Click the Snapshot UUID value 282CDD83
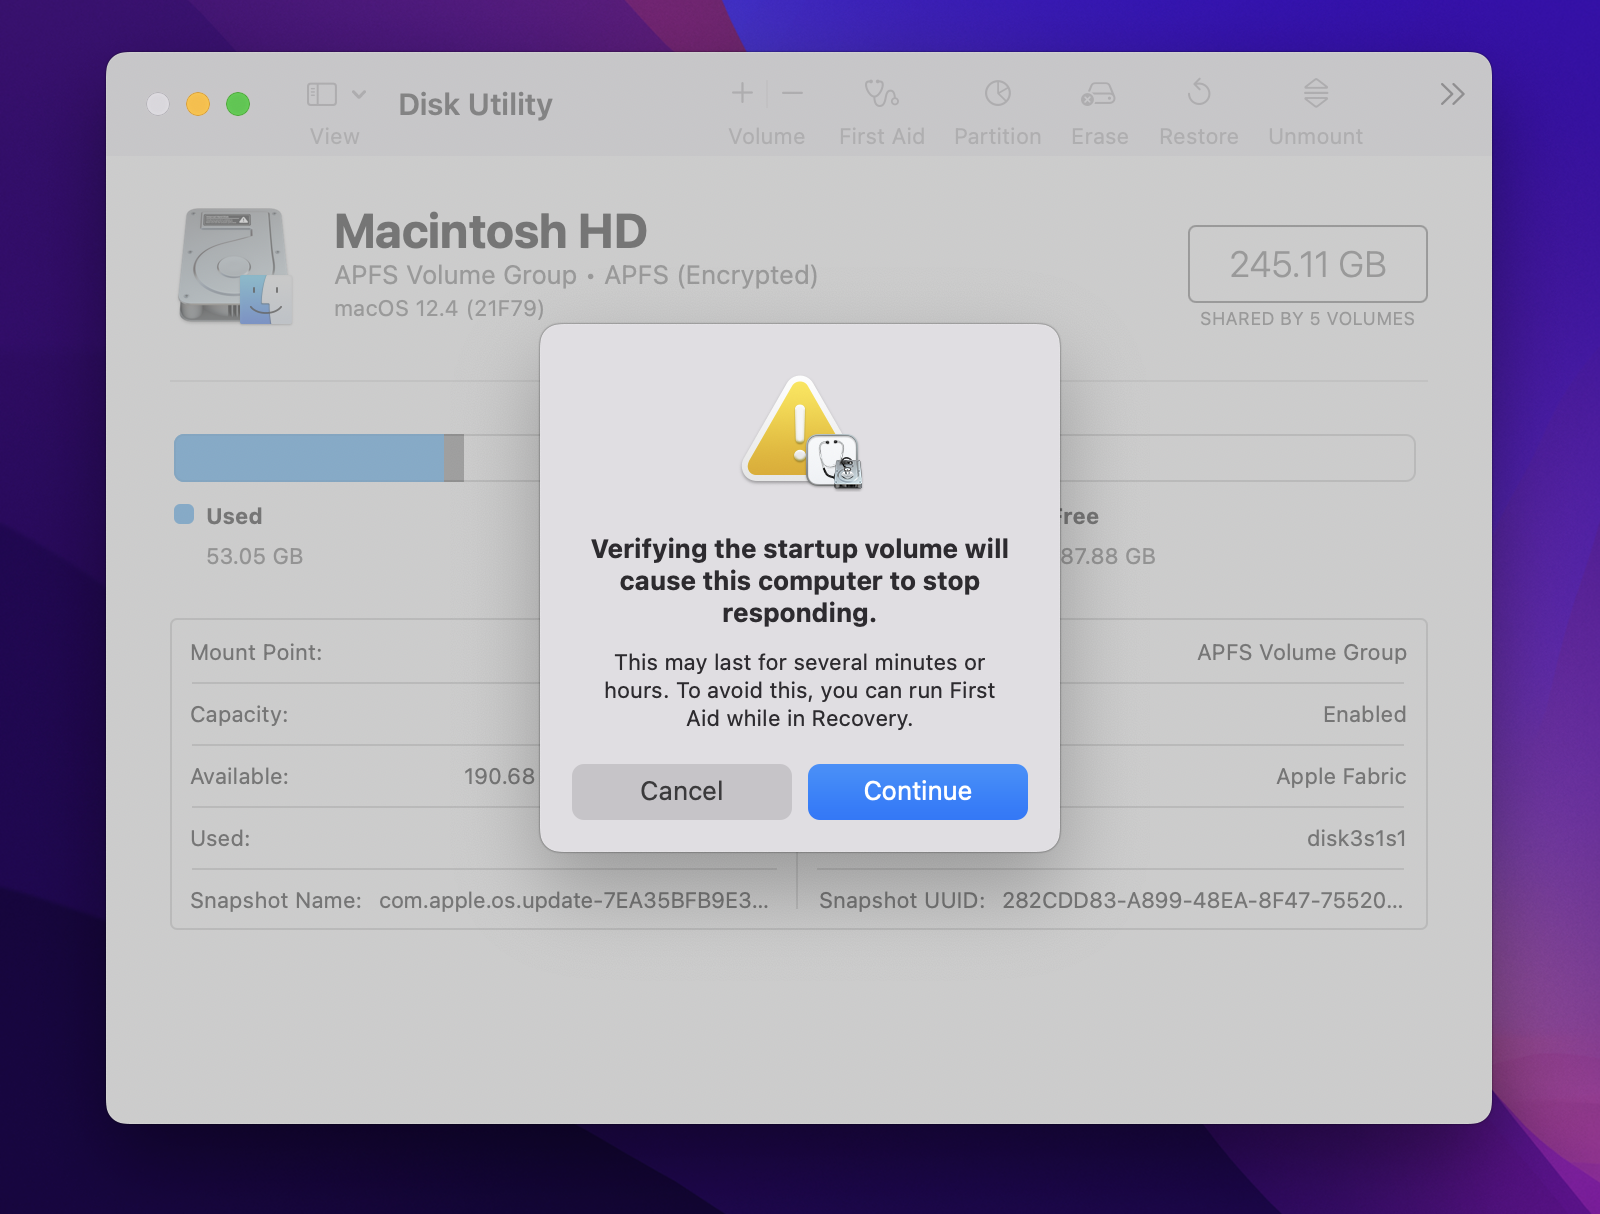 coord(1202,900)
